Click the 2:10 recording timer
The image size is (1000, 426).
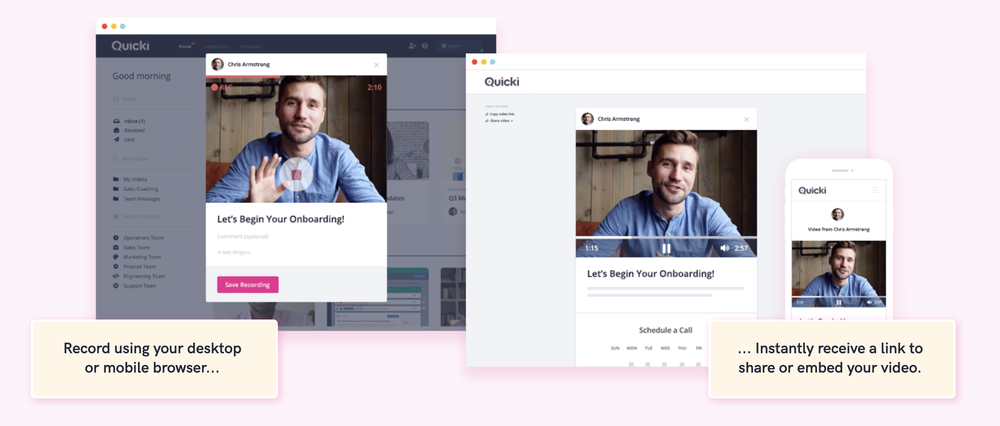(374, 87)
